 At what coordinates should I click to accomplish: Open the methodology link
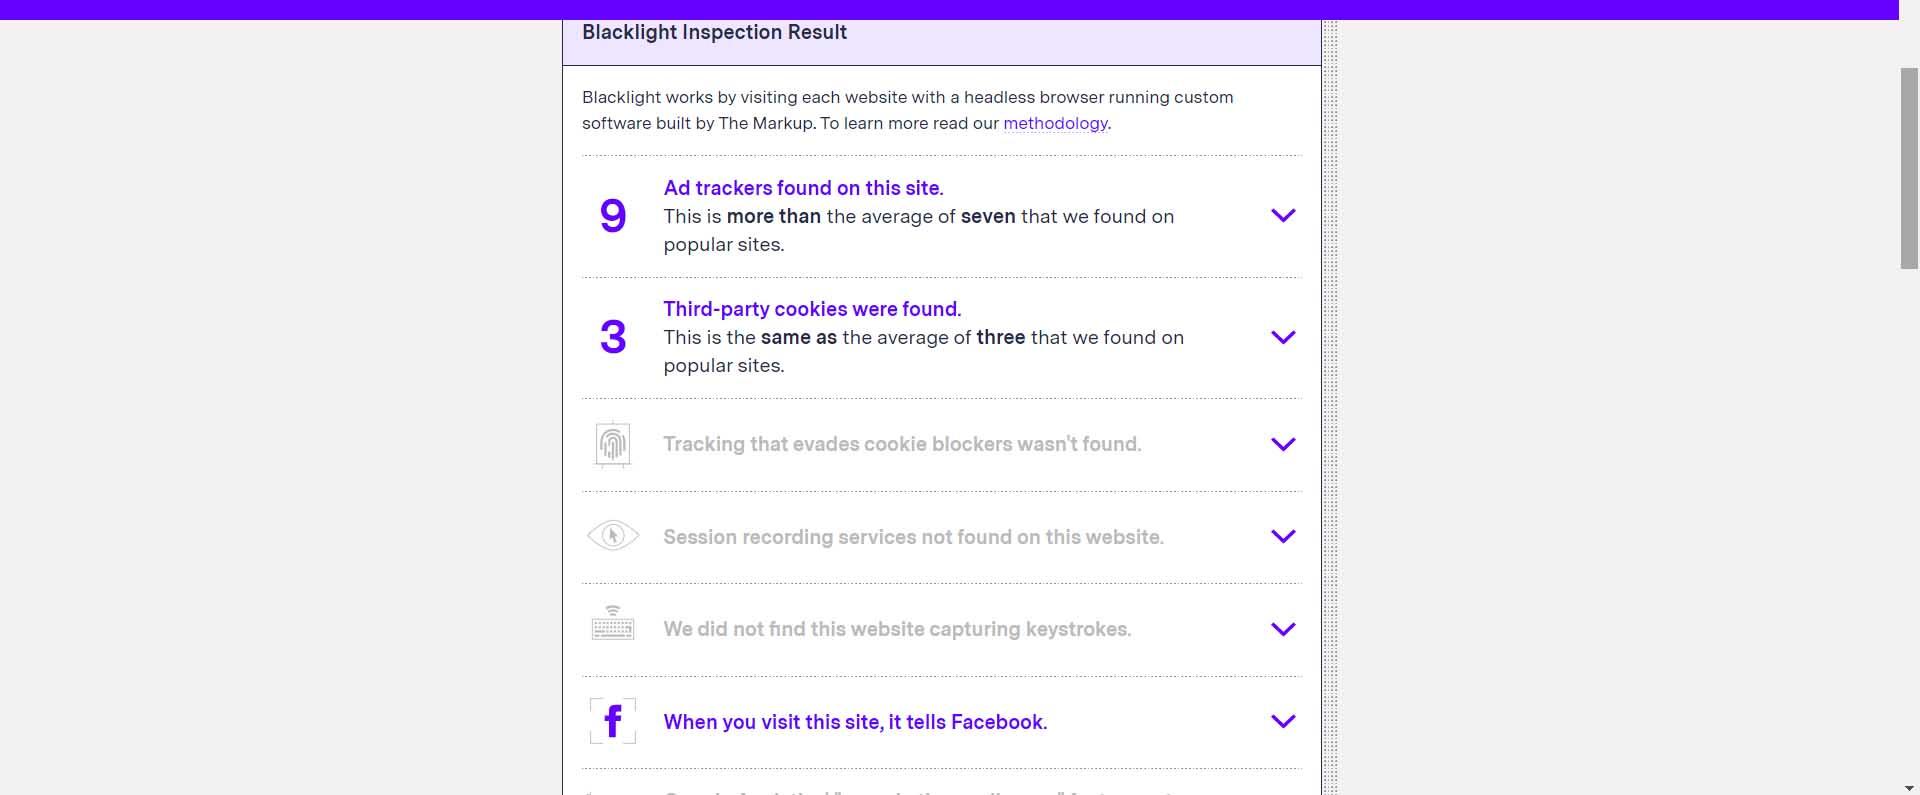pos(1055,123)
